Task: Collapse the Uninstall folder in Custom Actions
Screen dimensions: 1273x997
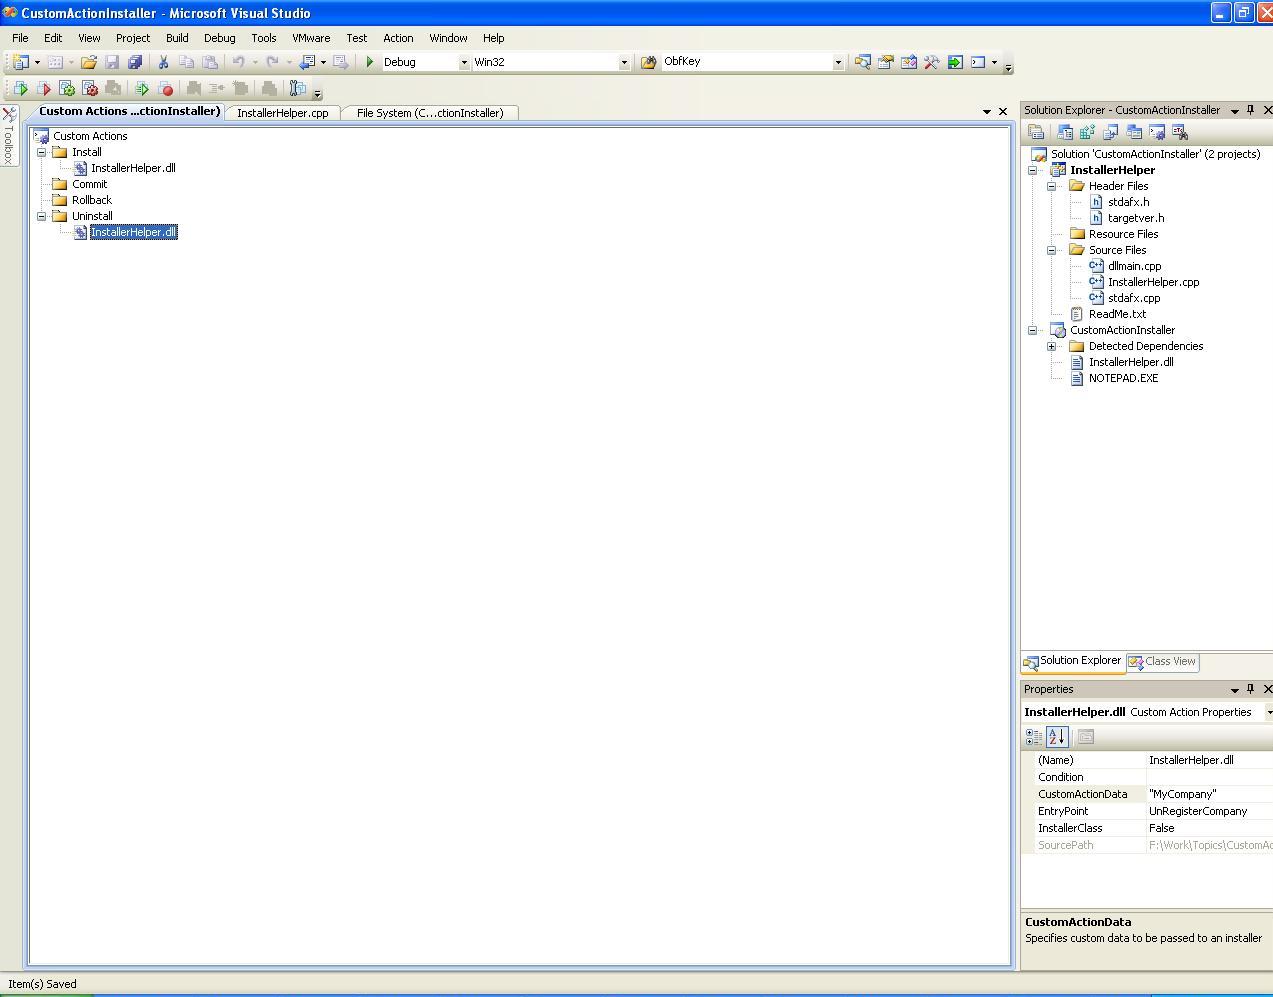Action: 42,216
